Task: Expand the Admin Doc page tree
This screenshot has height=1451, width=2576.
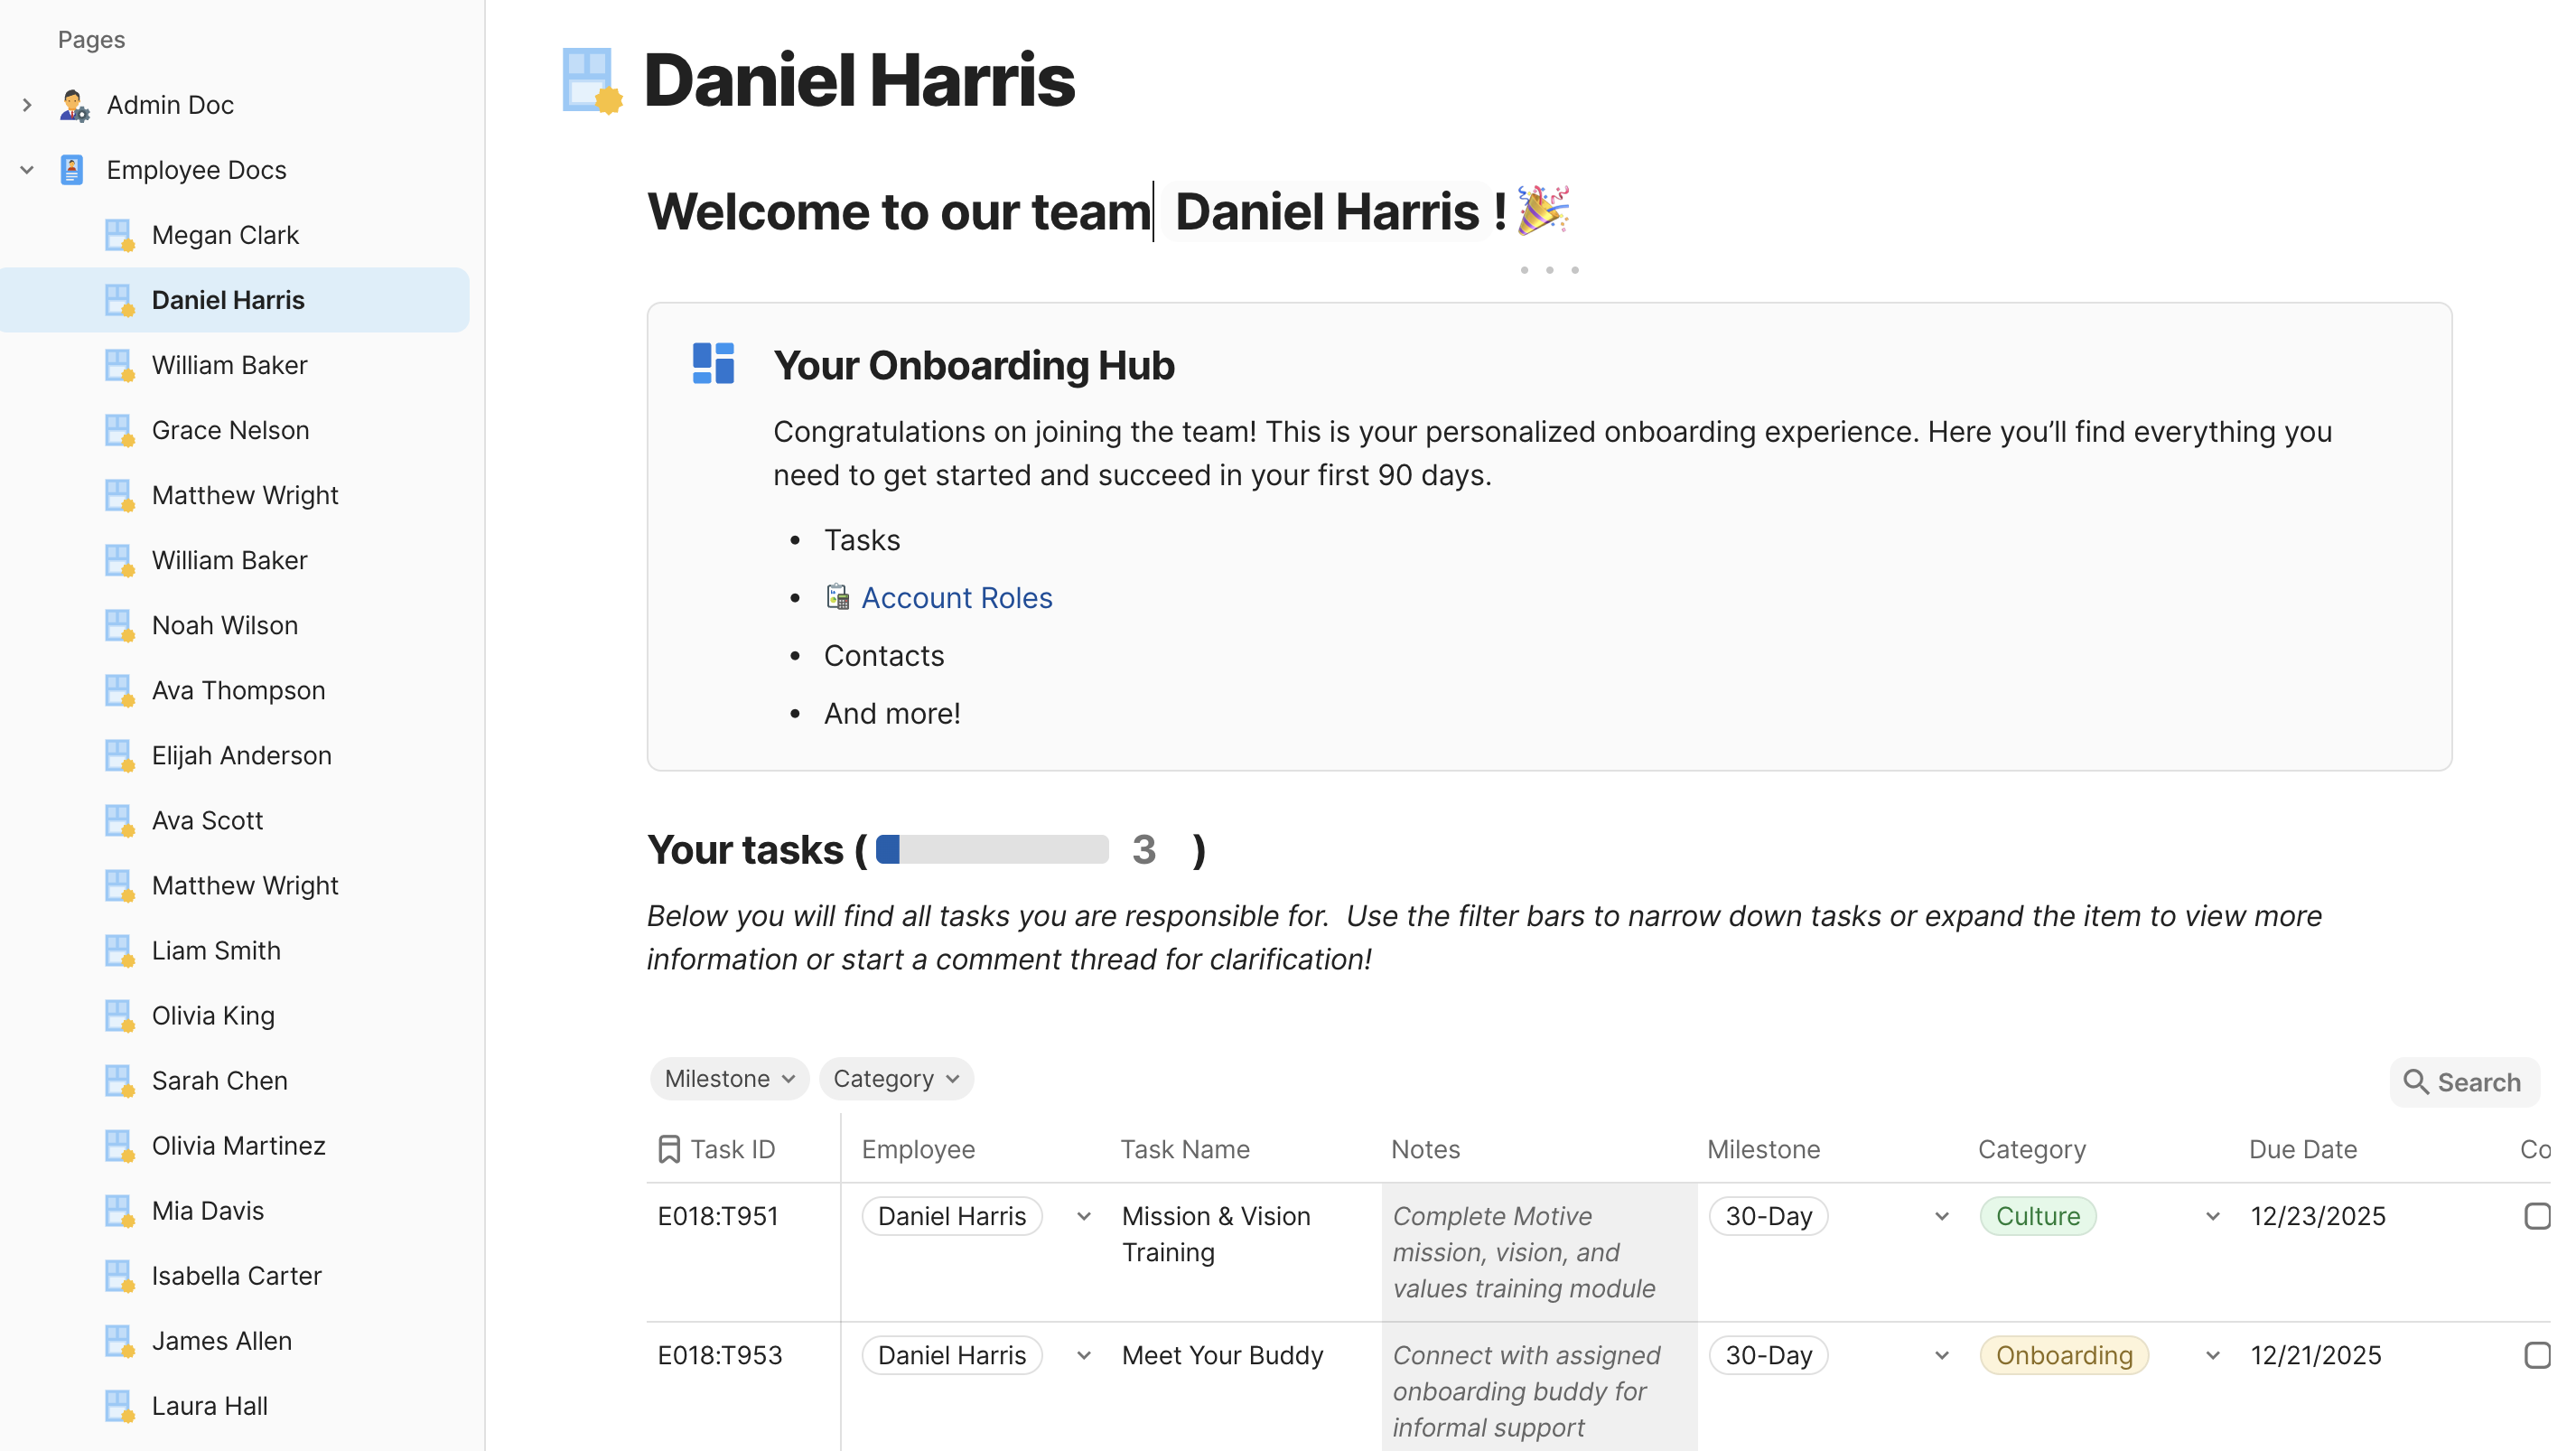Action: pos(27,105)
